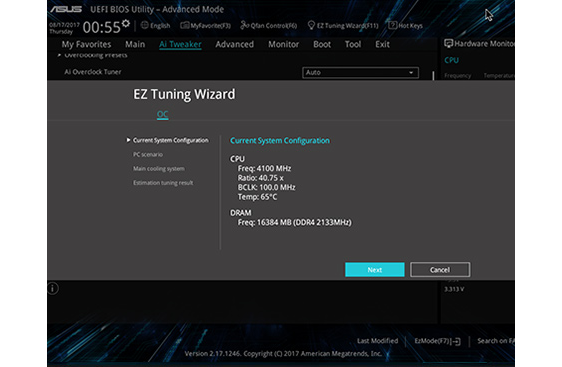This screenshot has width=562, height=367.
Task: Go to the Boot tab
Action: click(x=322, y=44)
